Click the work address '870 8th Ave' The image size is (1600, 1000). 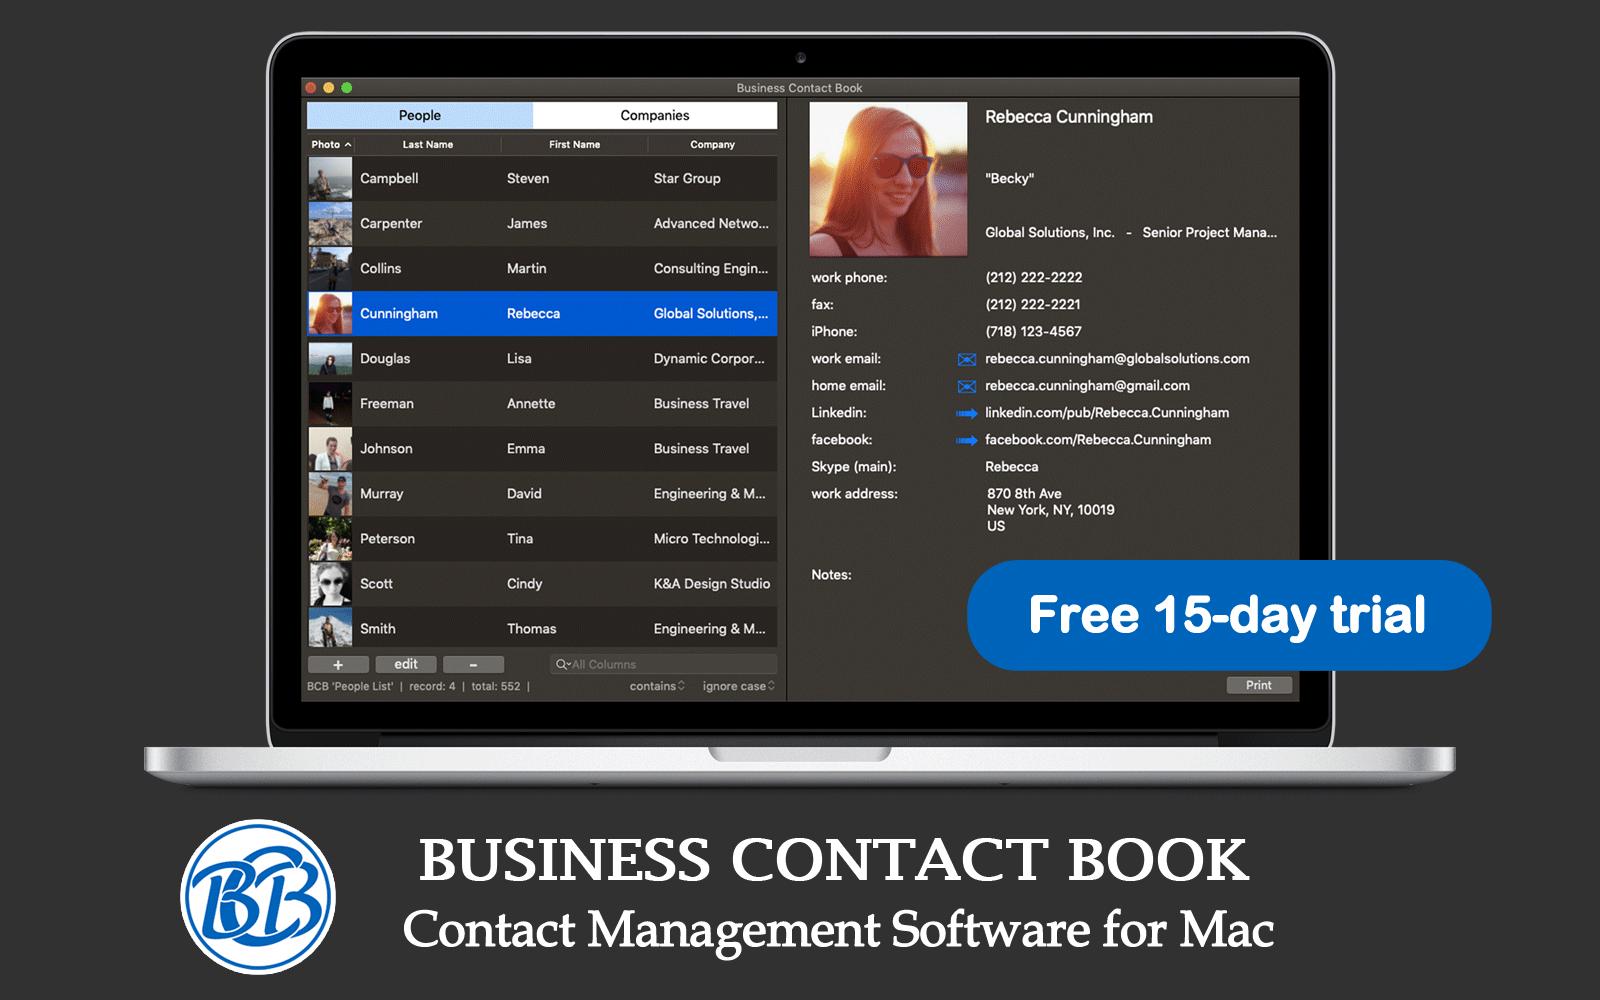coord(1024,494)
